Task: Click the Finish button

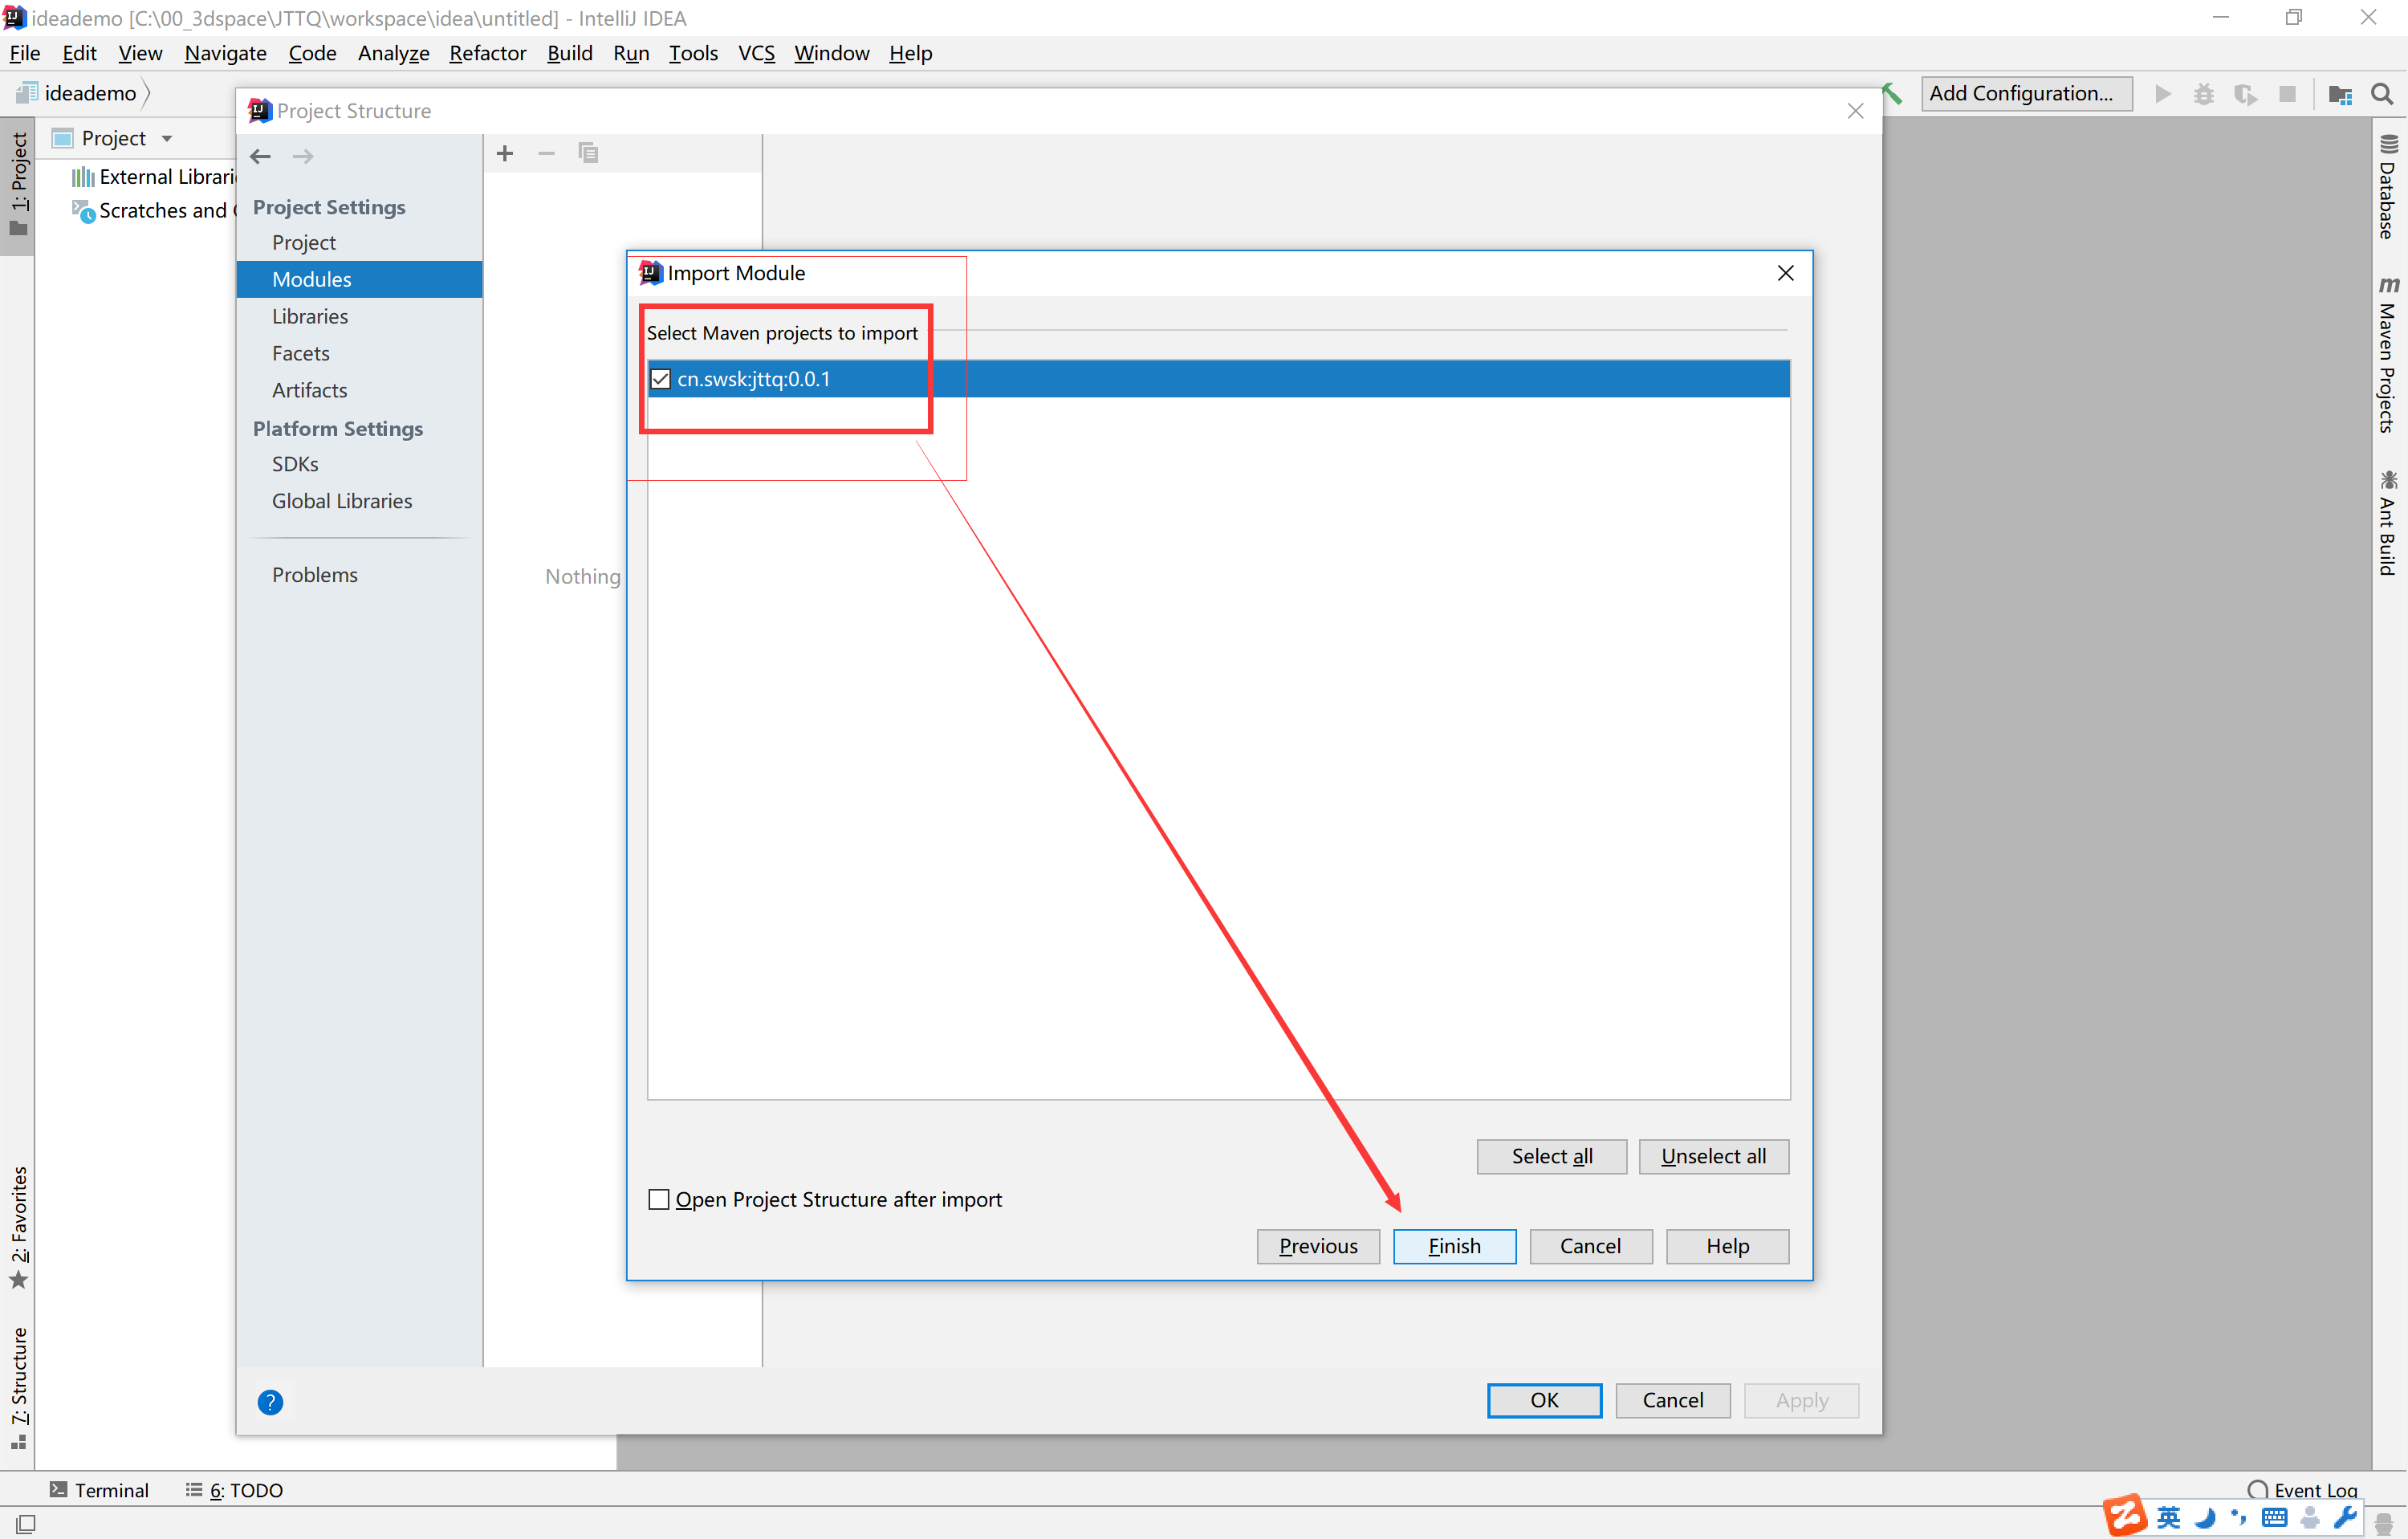Action: 1454,1246
